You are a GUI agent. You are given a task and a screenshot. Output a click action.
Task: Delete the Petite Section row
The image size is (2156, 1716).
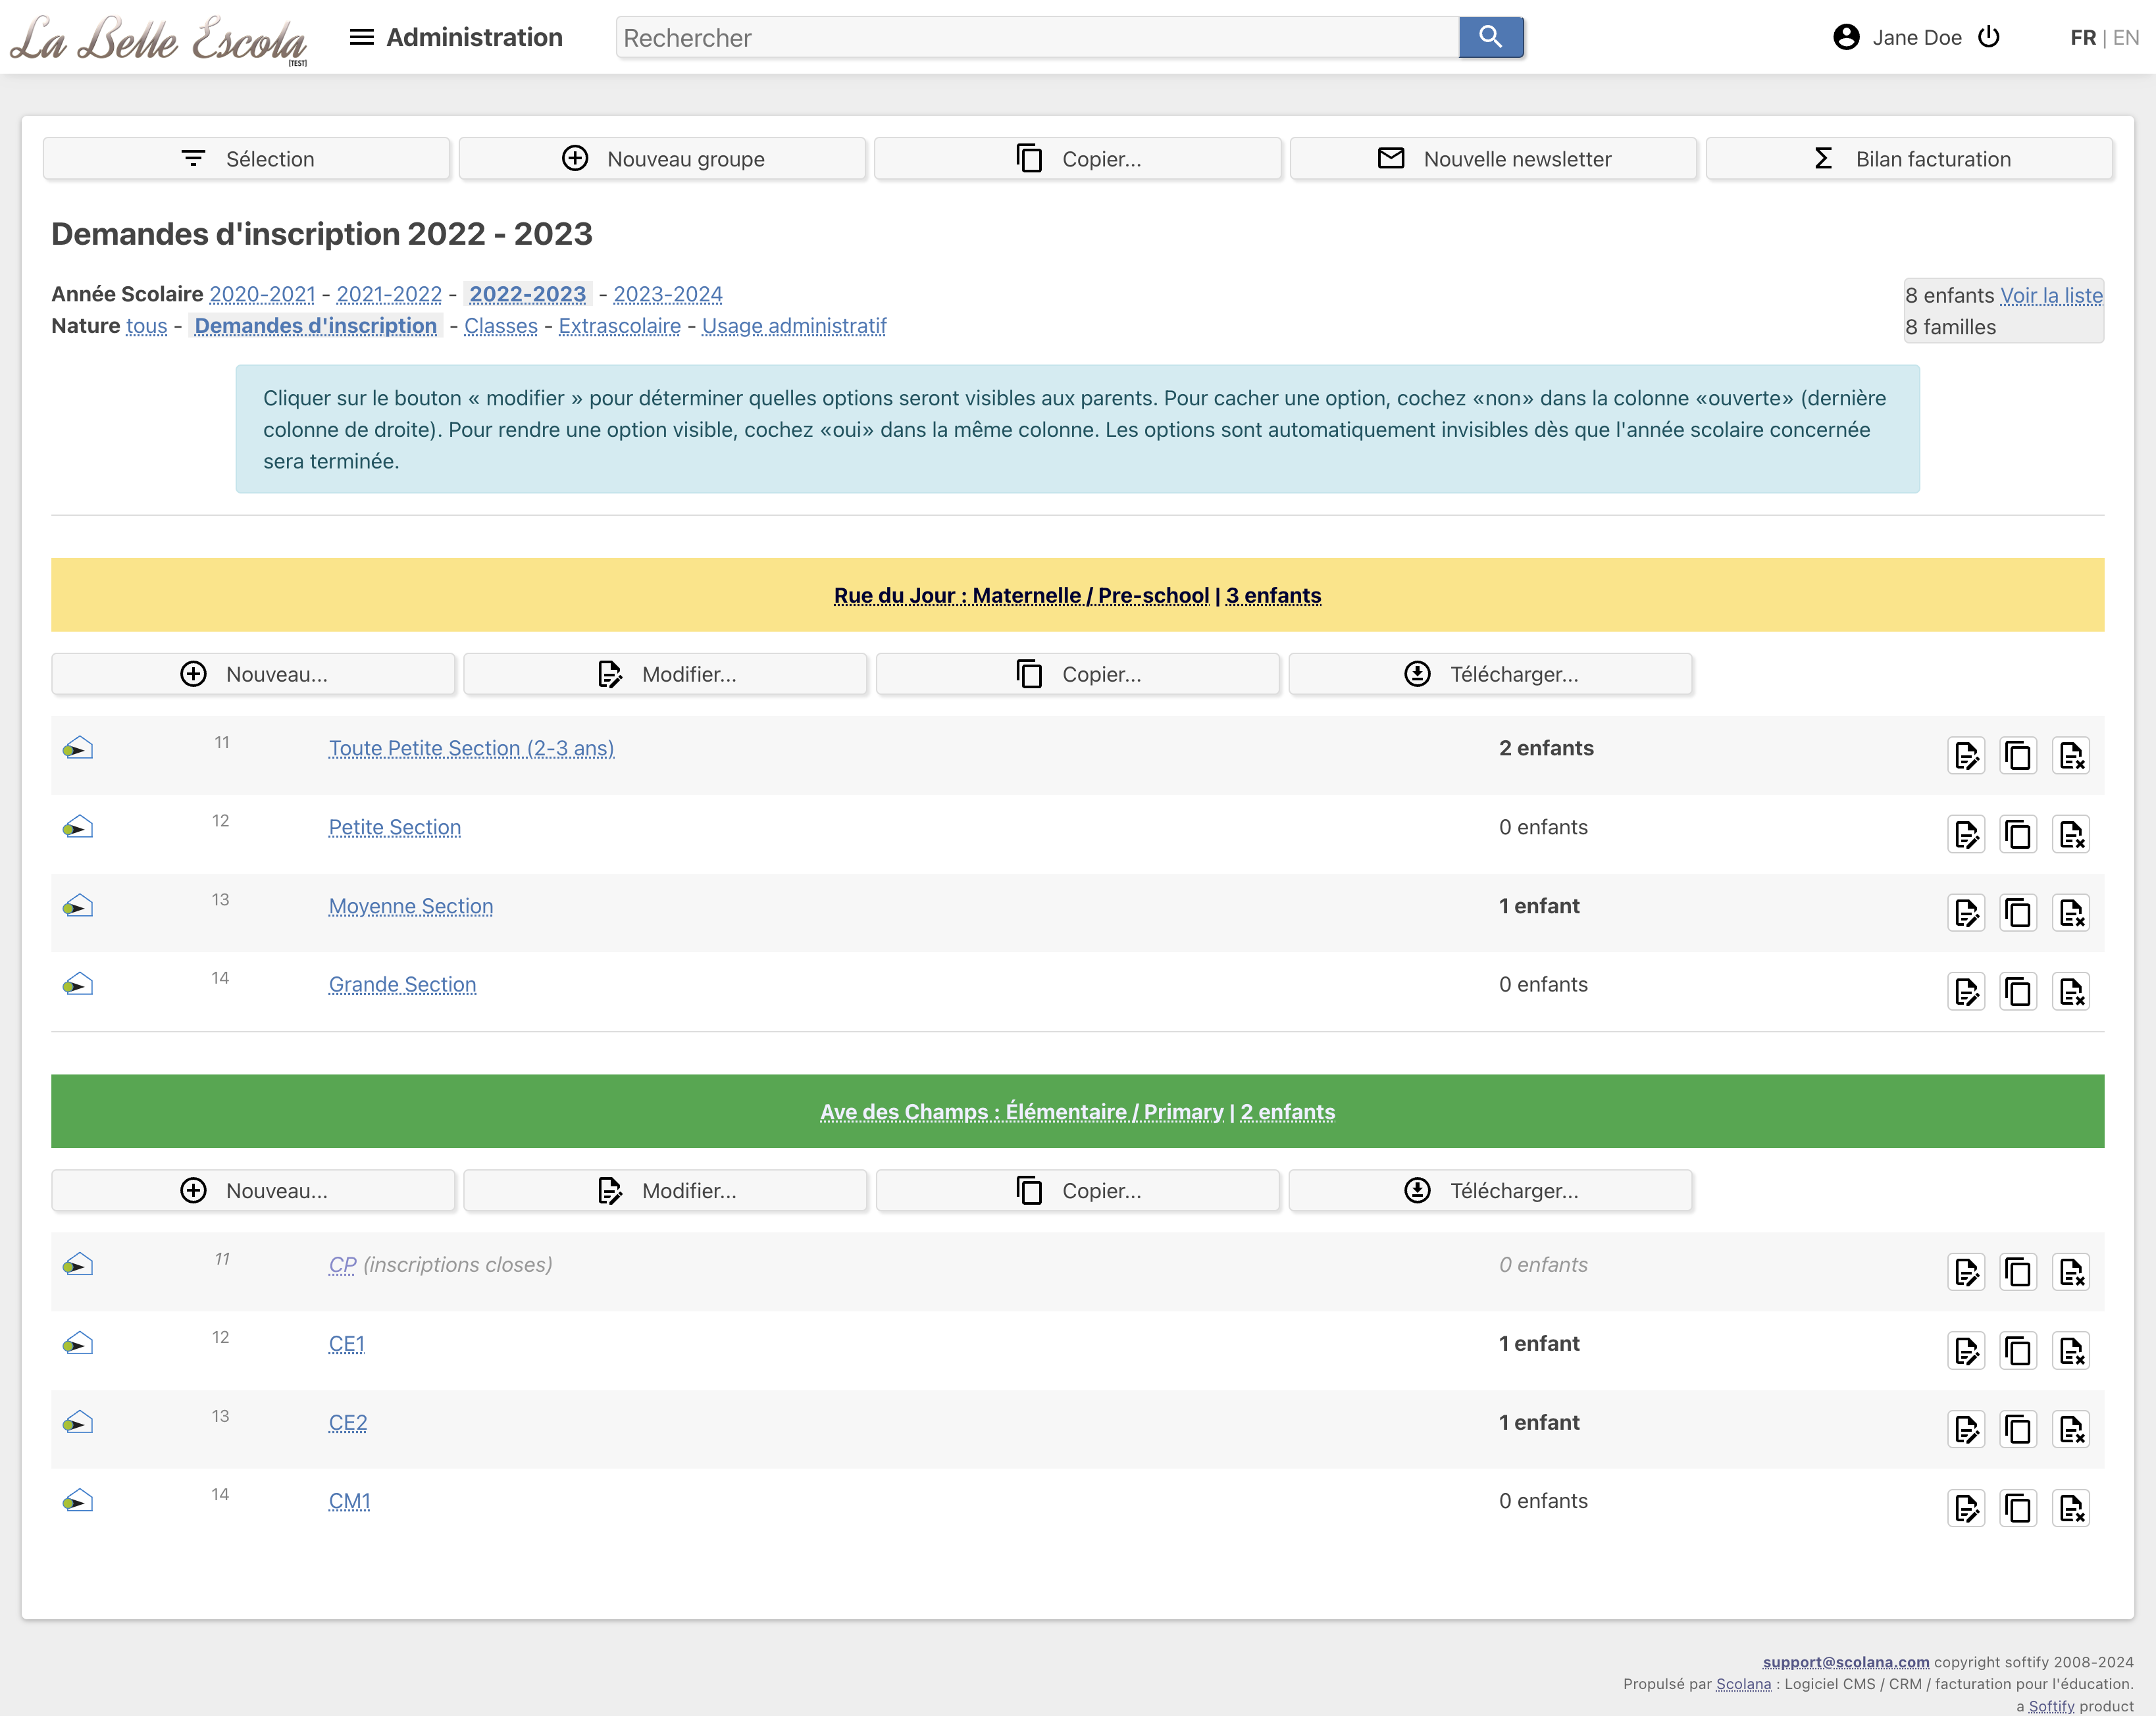2071,834
